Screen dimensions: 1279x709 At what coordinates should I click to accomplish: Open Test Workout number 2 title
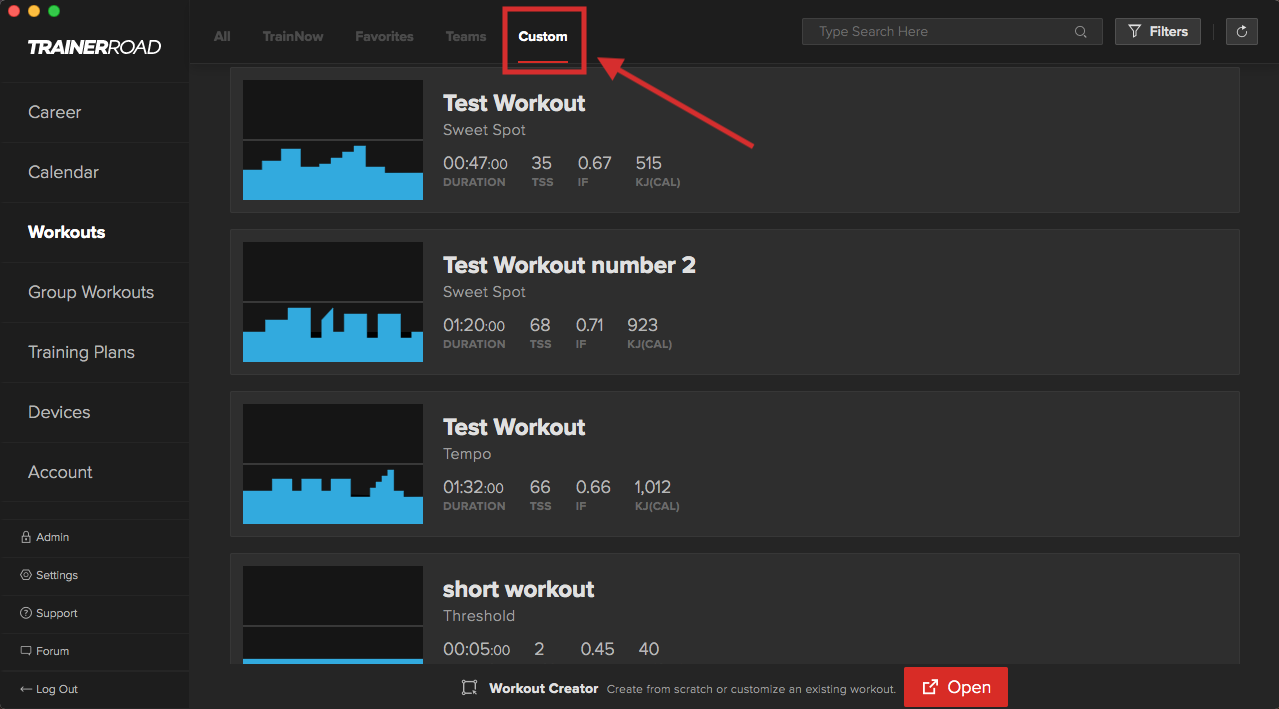(x=569, y=265)
